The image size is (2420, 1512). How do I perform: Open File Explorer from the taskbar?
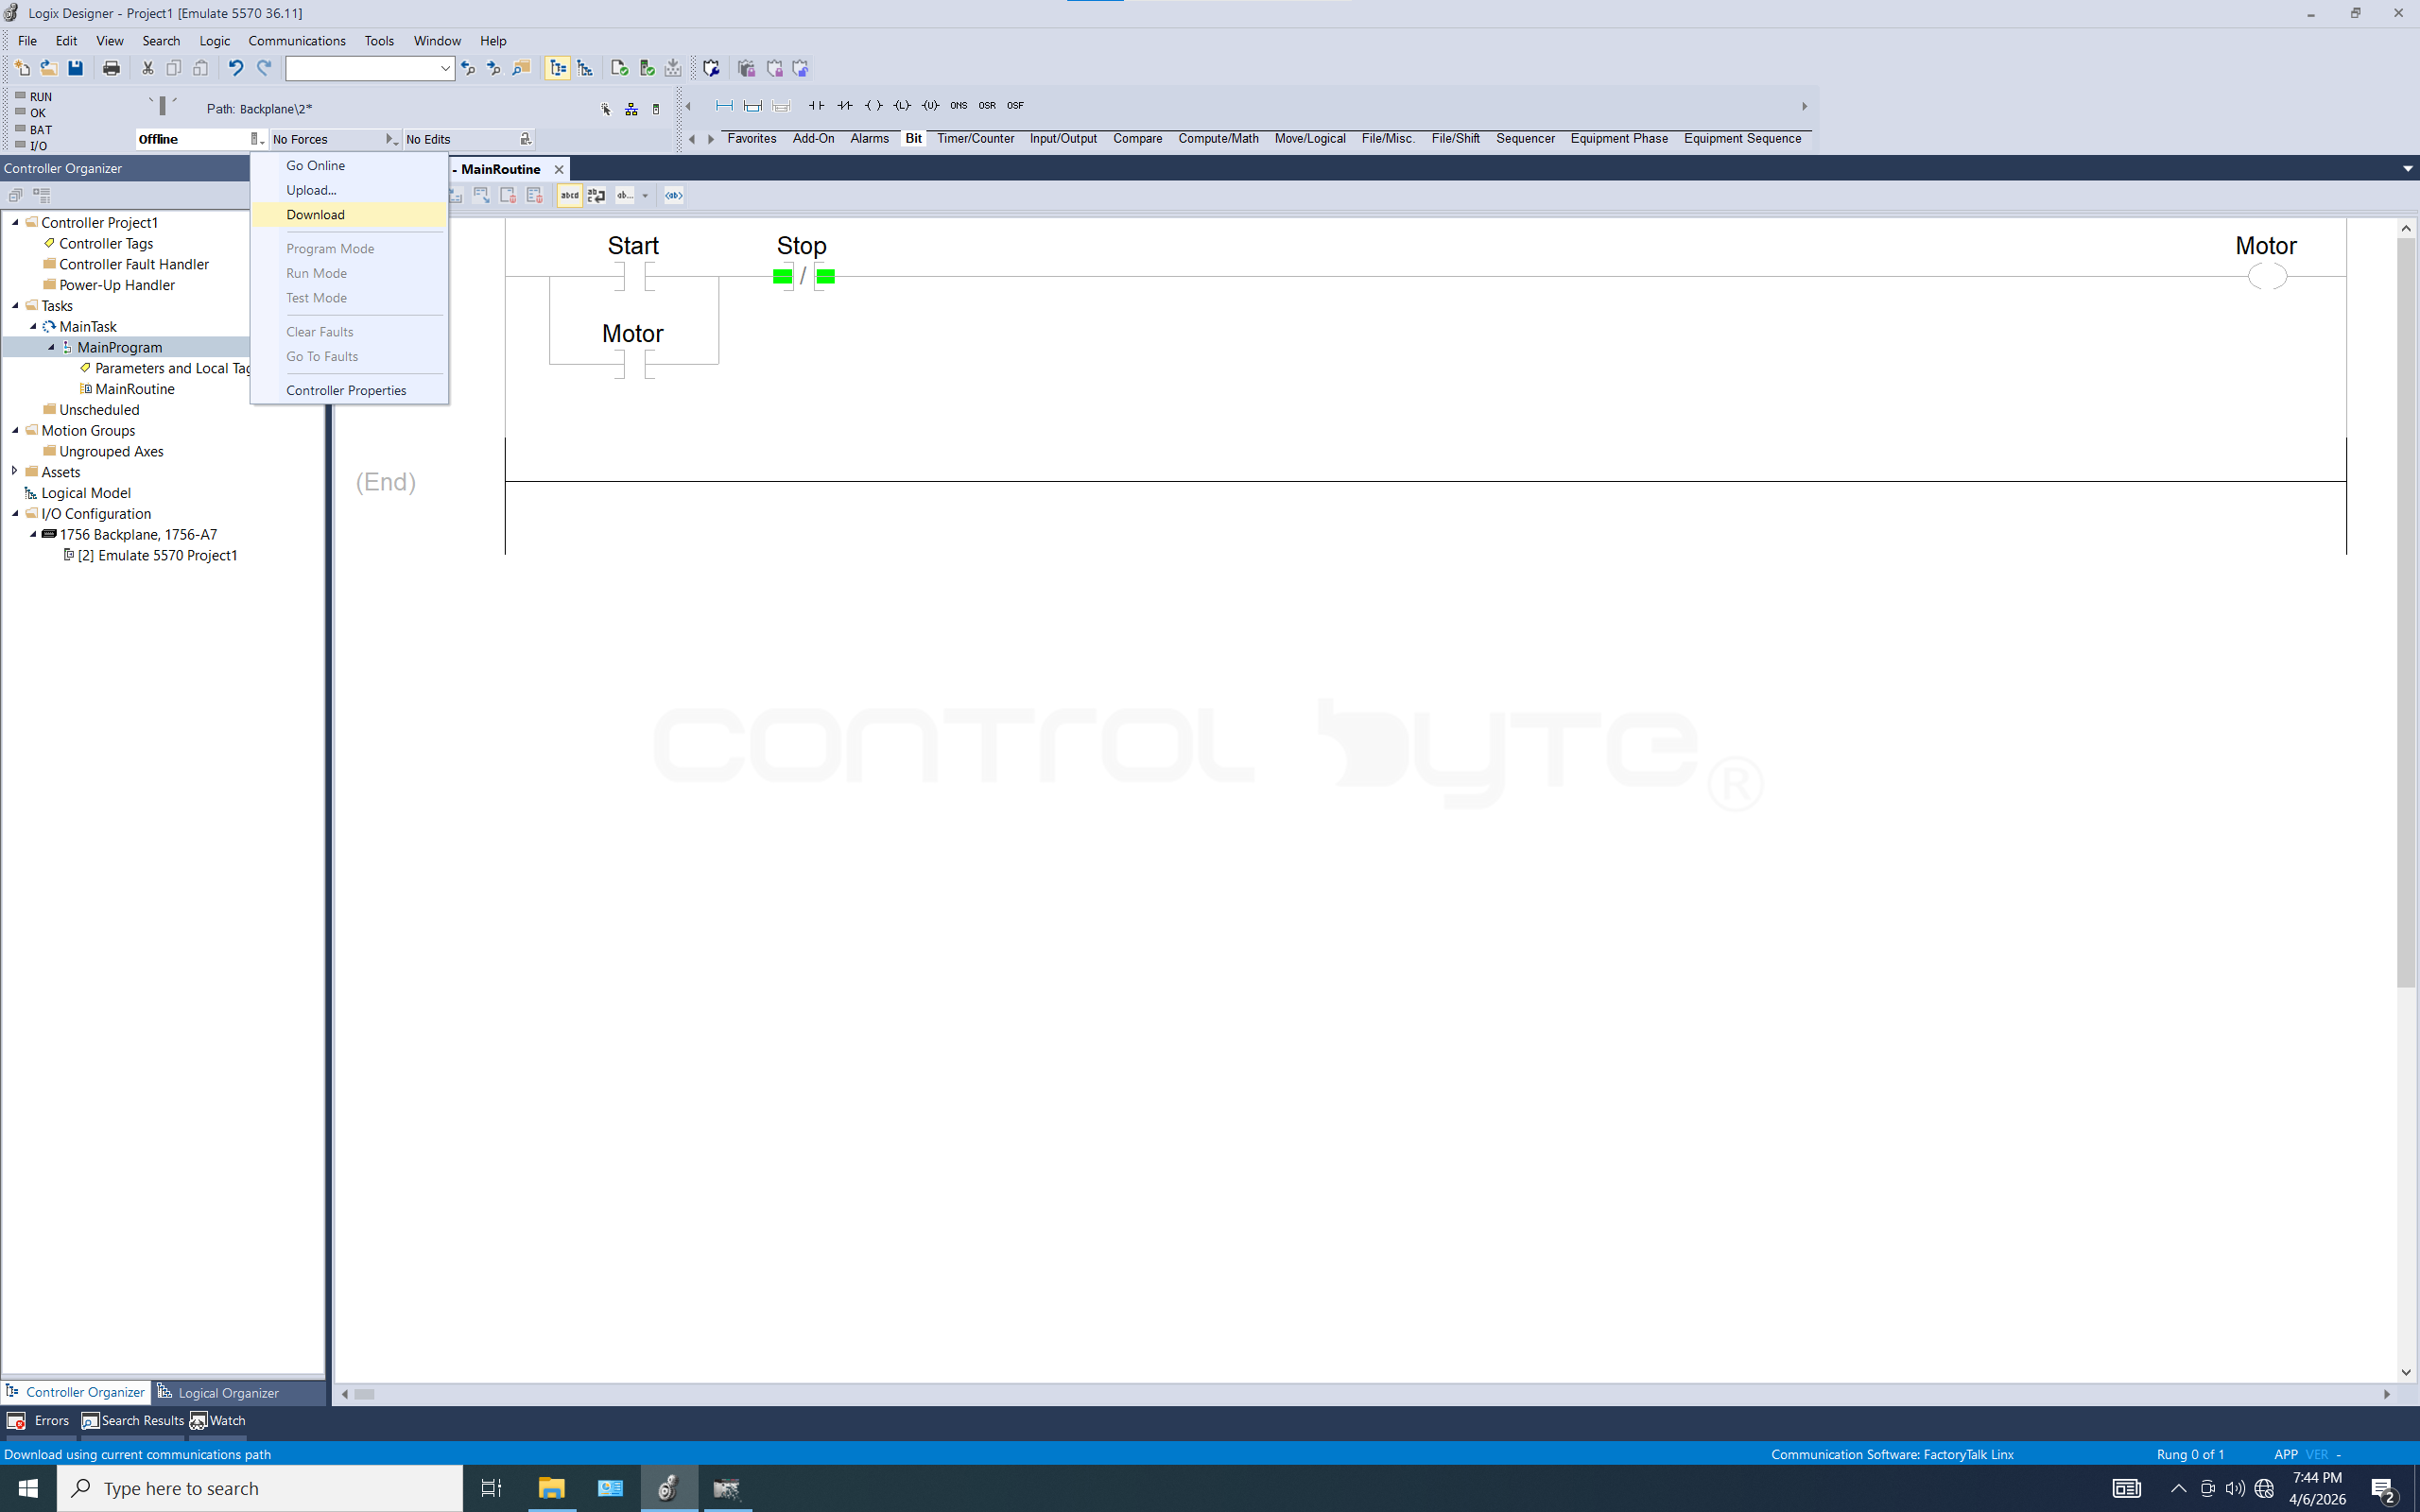(551, 1488)
